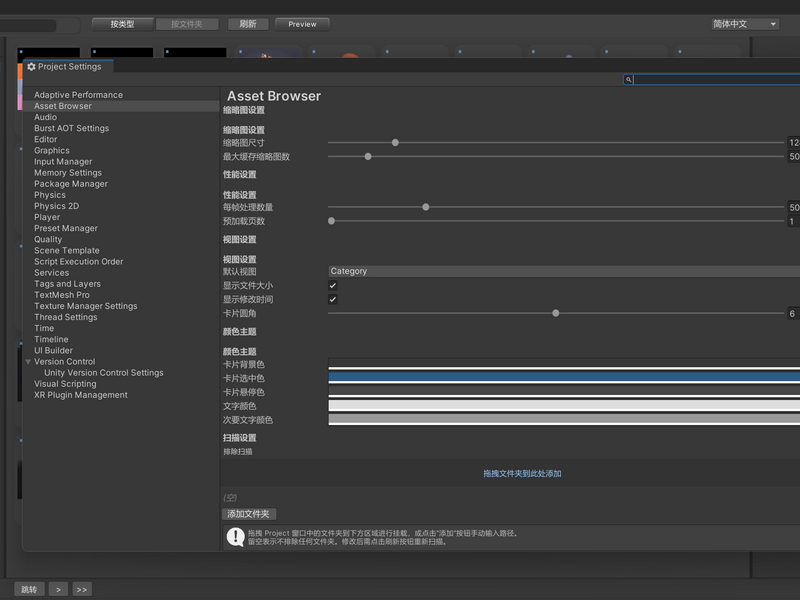The height and width of the screenshot is (600, 800).
Task: Collapse the Version Control tree arrow
Action: click(28, 362)
